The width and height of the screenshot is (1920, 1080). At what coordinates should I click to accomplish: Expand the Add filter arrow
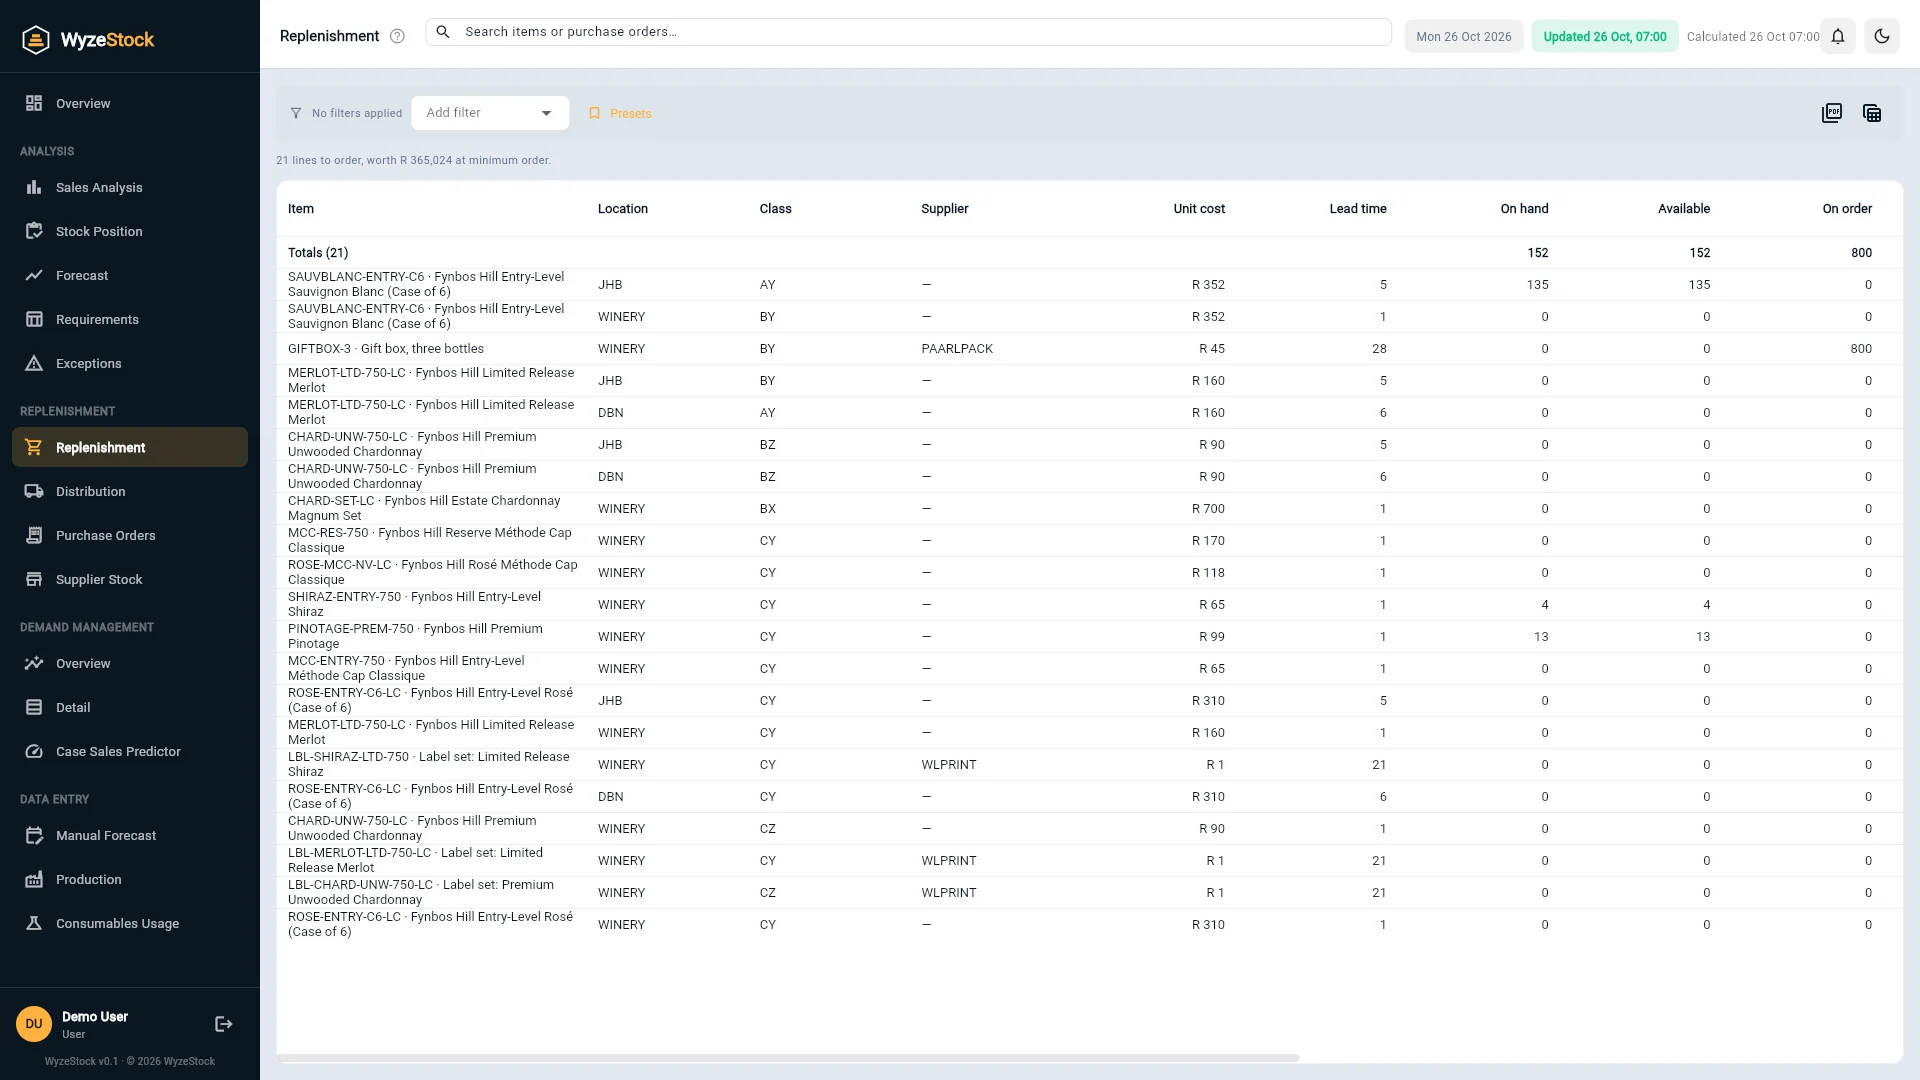point(546,114)
